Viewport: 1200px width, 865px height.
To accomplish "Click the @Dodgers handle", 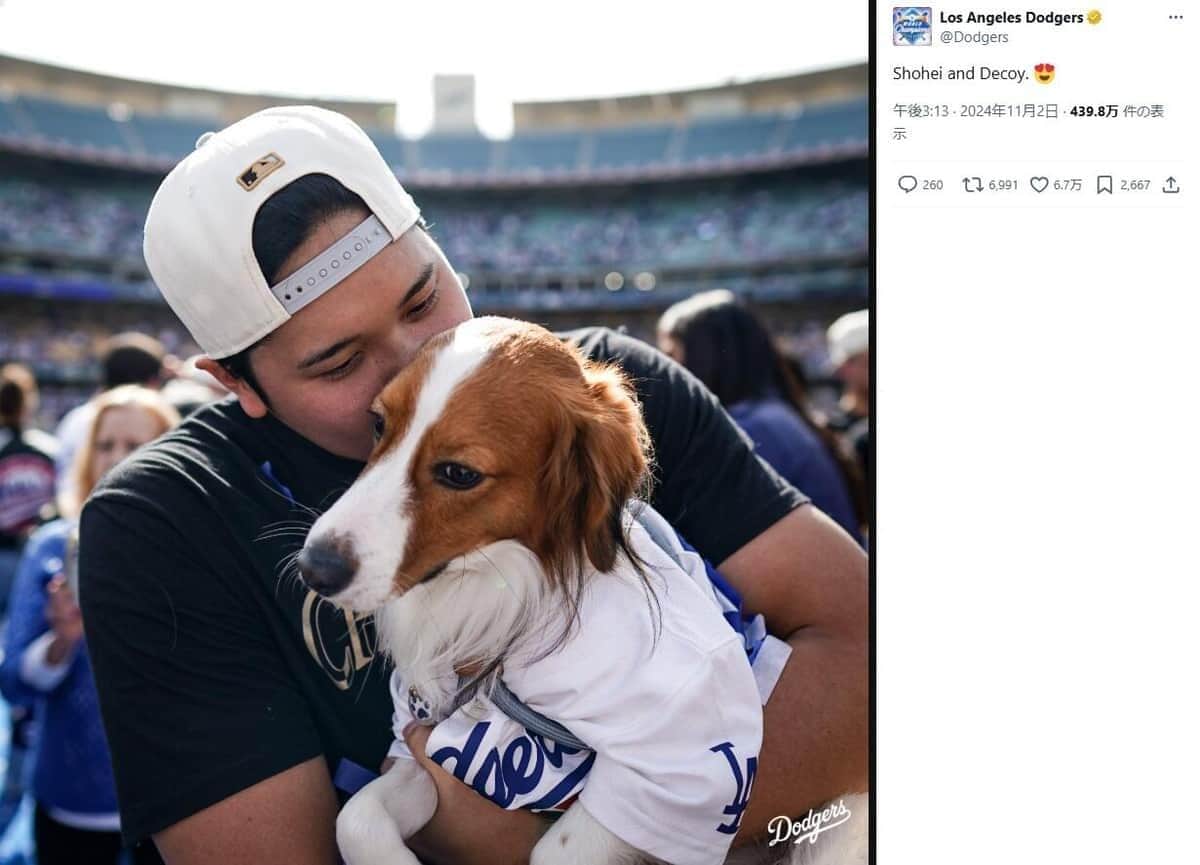I will point(974,37).
